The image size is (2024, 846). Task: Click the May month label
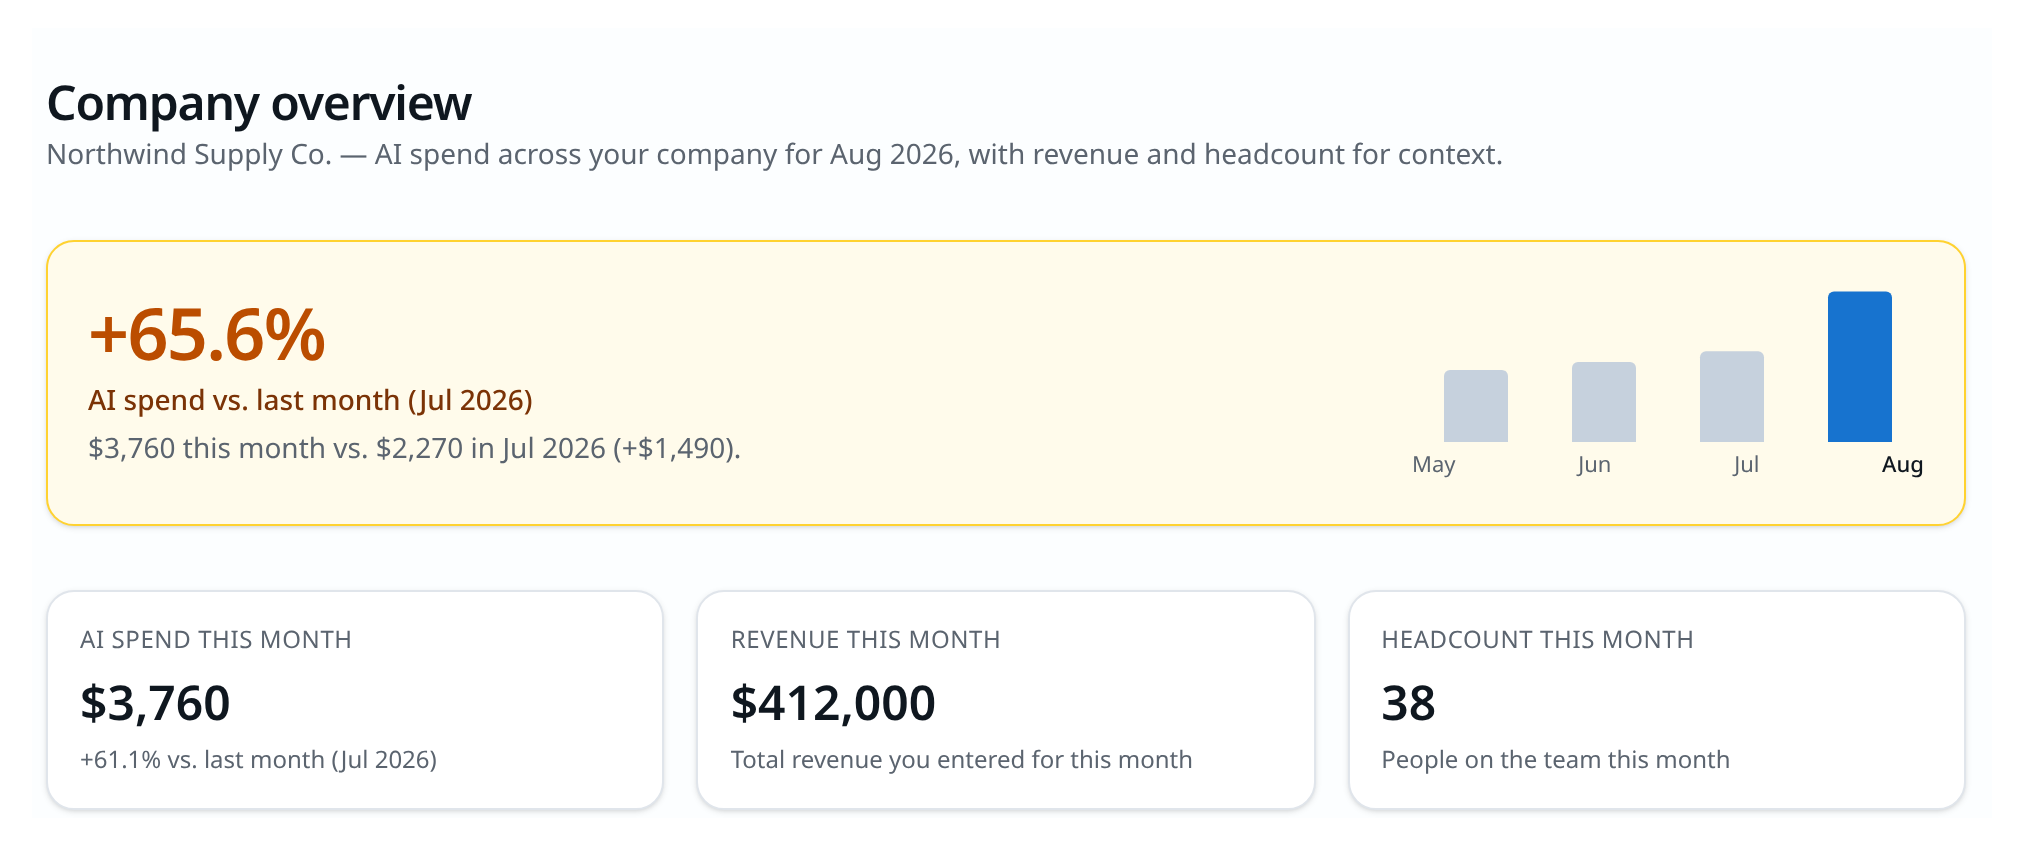coord(1434,464)
